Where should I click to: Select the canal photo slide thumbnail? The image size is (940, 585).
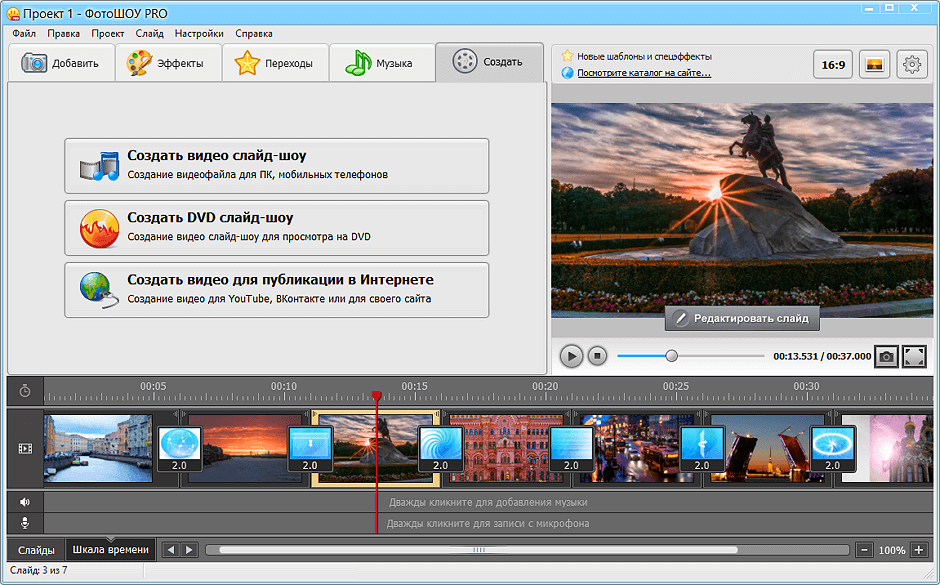[98, 449]
